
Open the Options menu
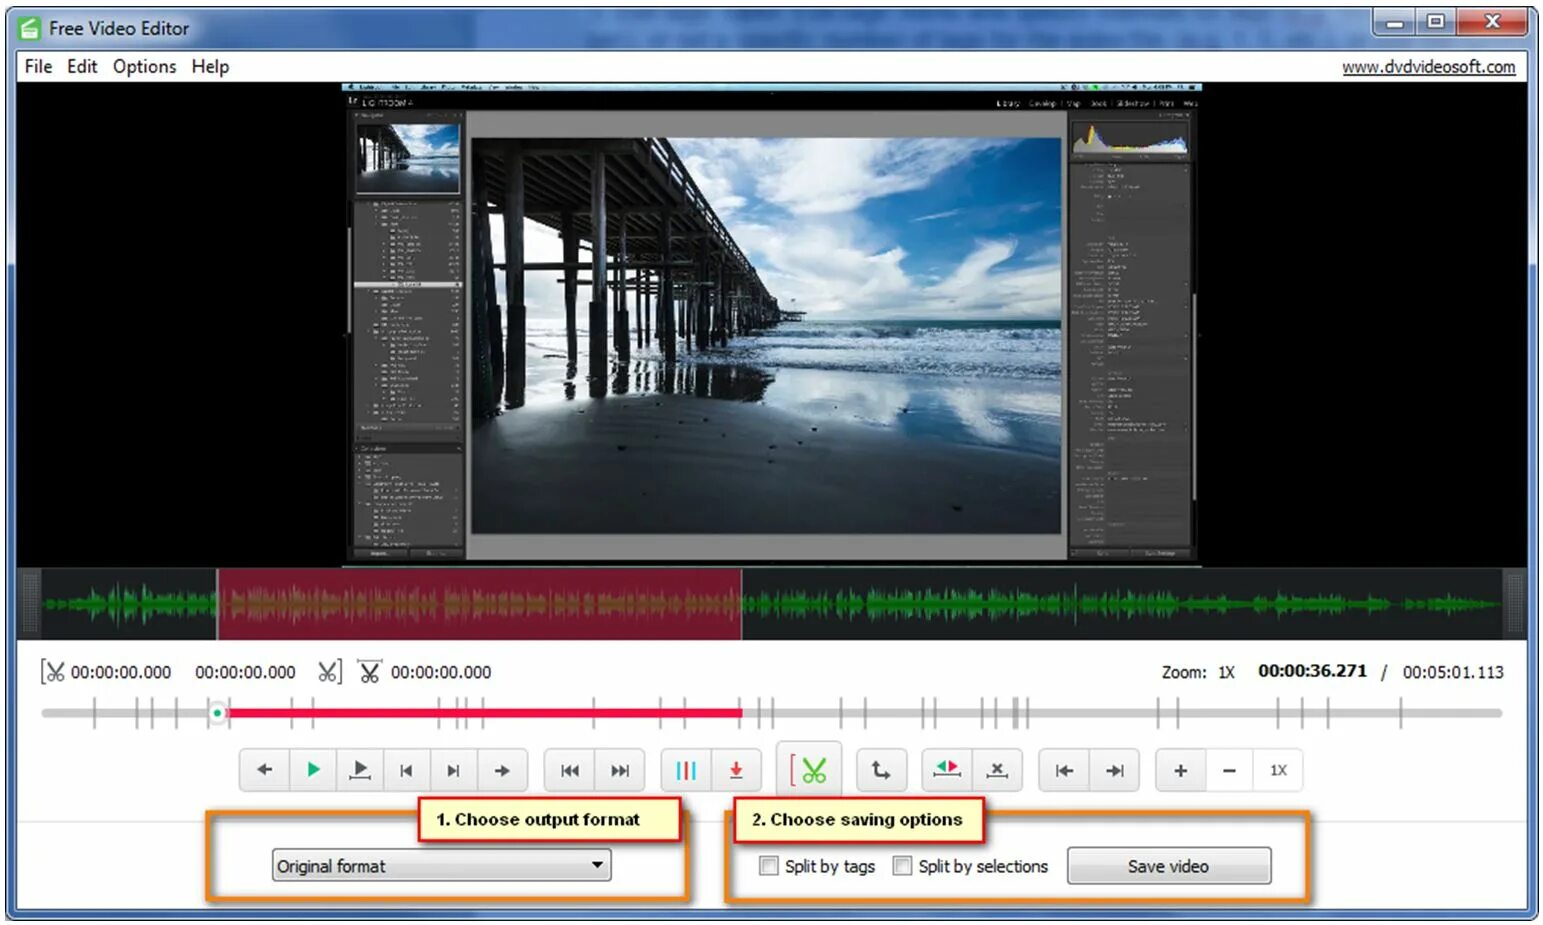click(x=144, y=67)
